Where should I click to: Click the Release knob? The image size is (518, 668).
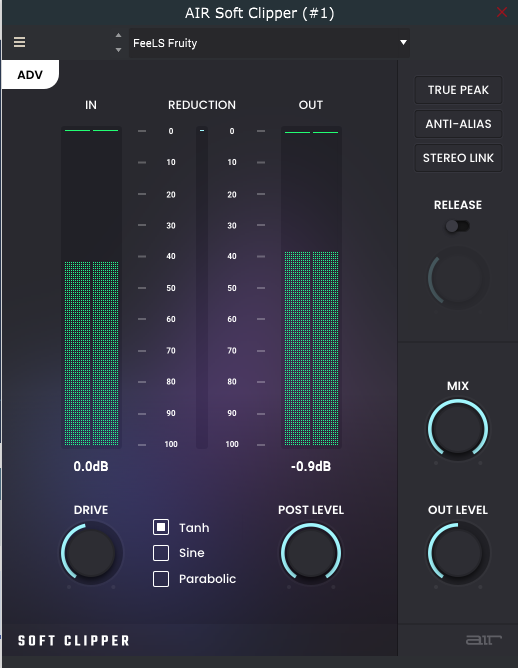(x=458, y=278)
